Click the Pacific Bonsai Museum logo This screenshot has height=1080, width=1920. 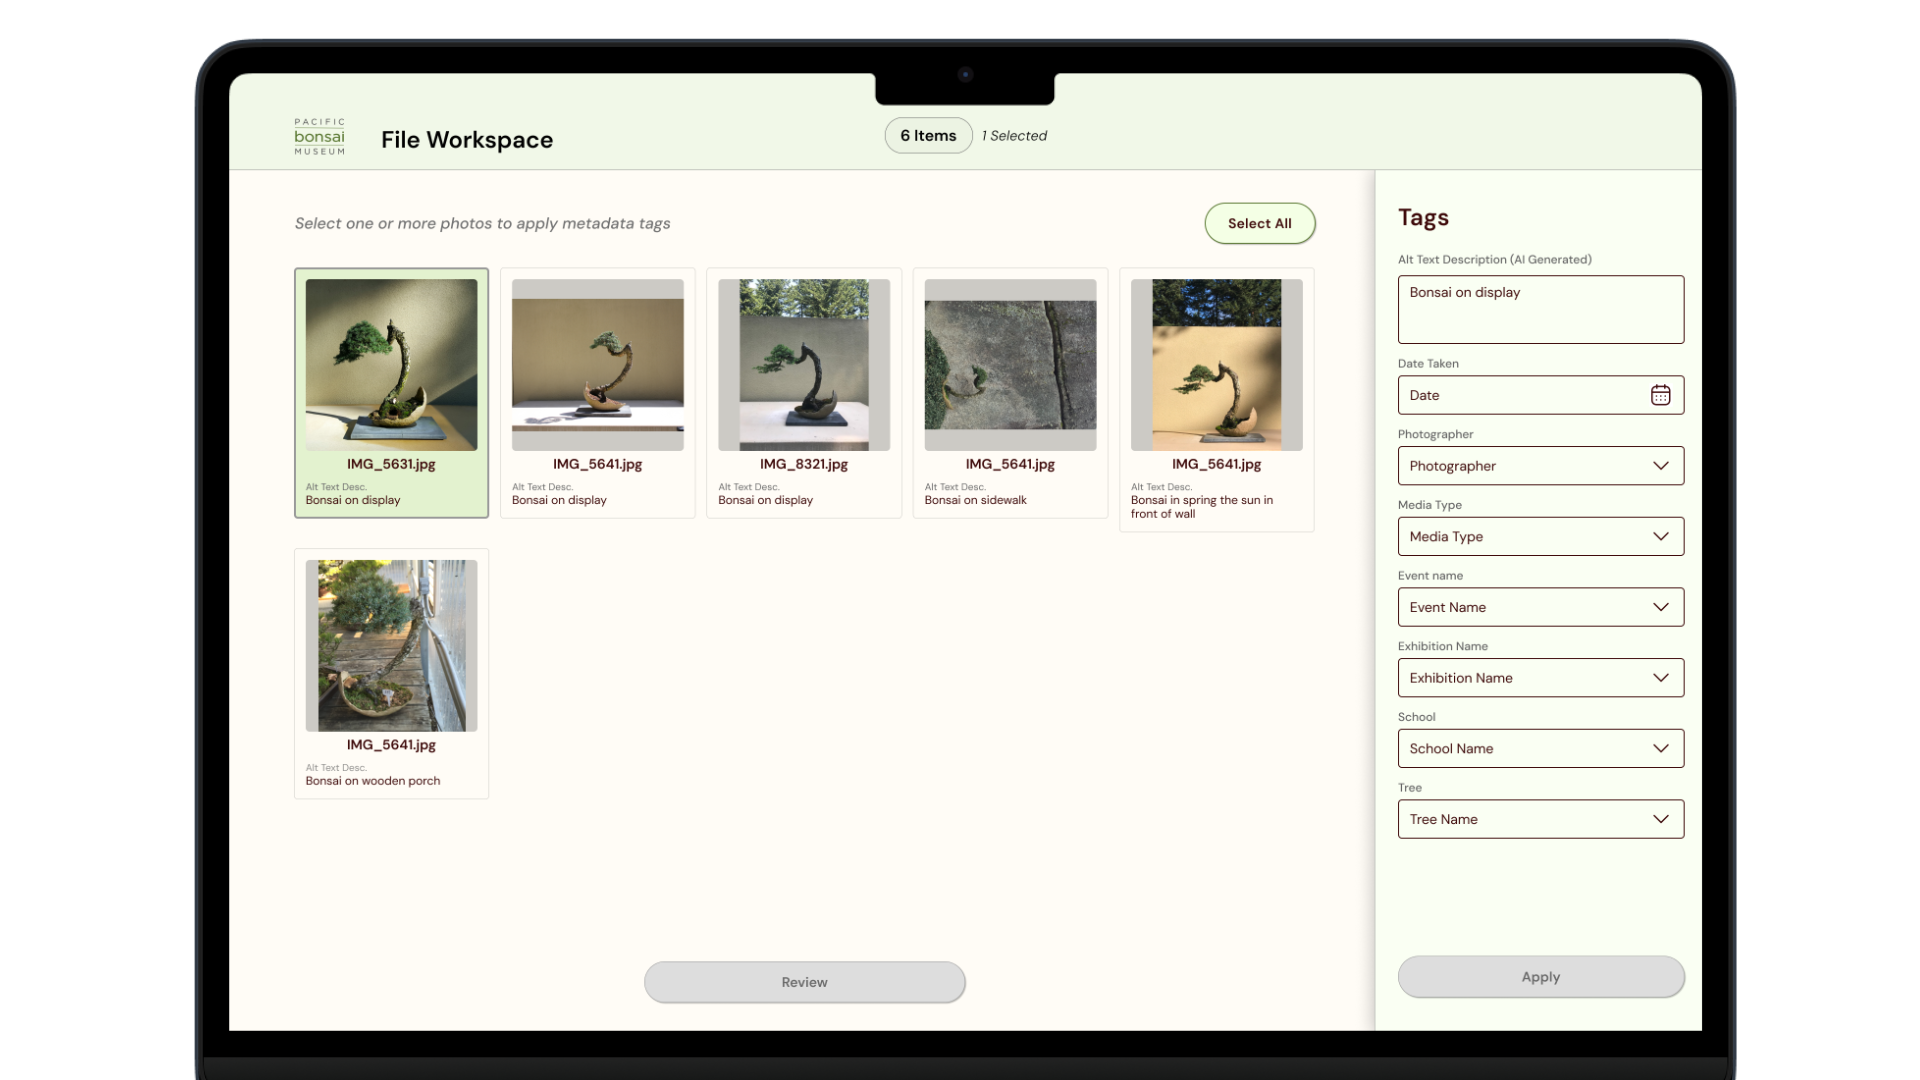[x=319, y=137]
